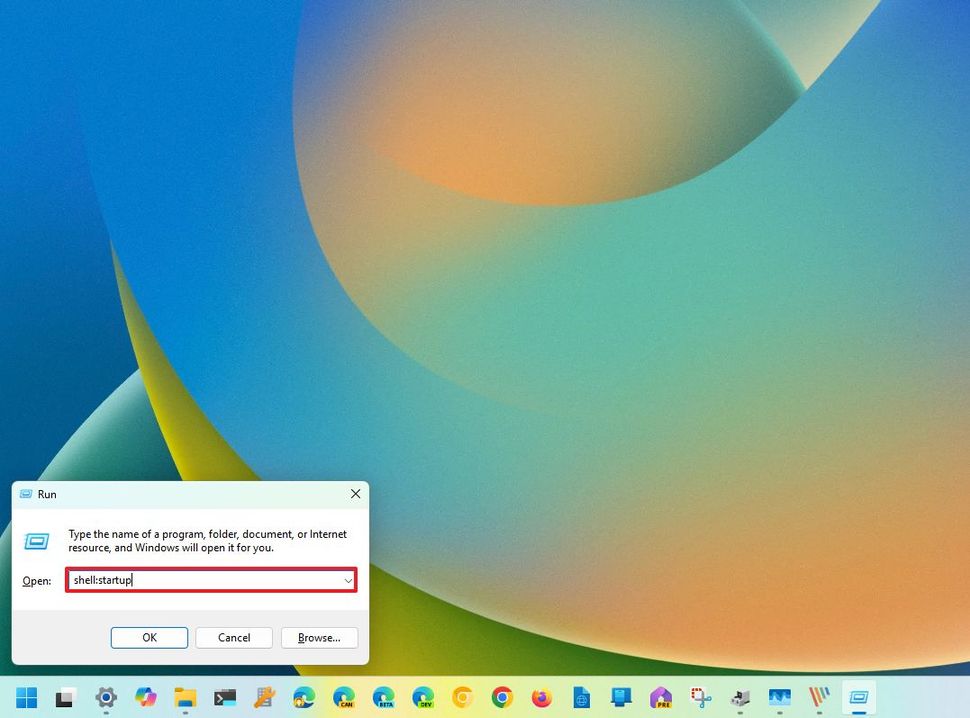Screen dimensions: 970x718
Task: Open Google Chrome from the taskbar
Action: [501, 697]
